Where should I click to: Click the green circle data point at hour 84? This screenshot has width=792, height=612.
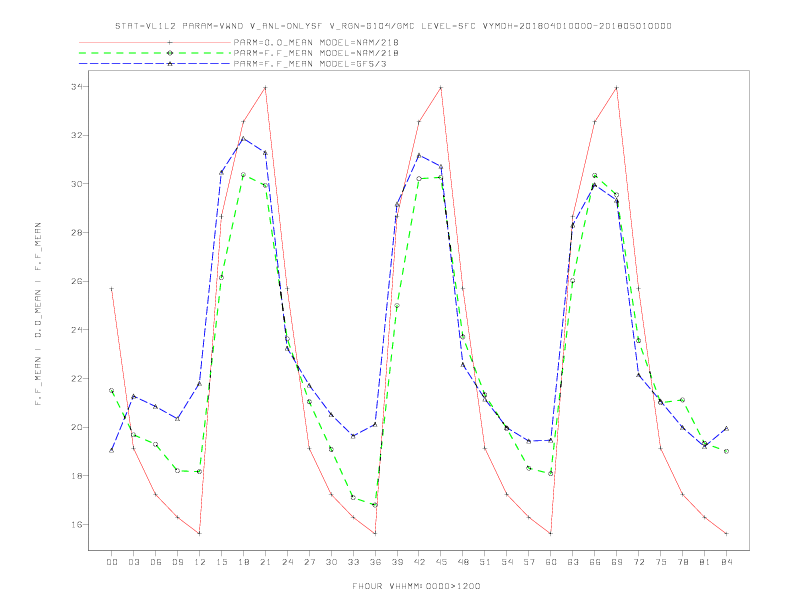pyautogui.click(x=726, y=451)
